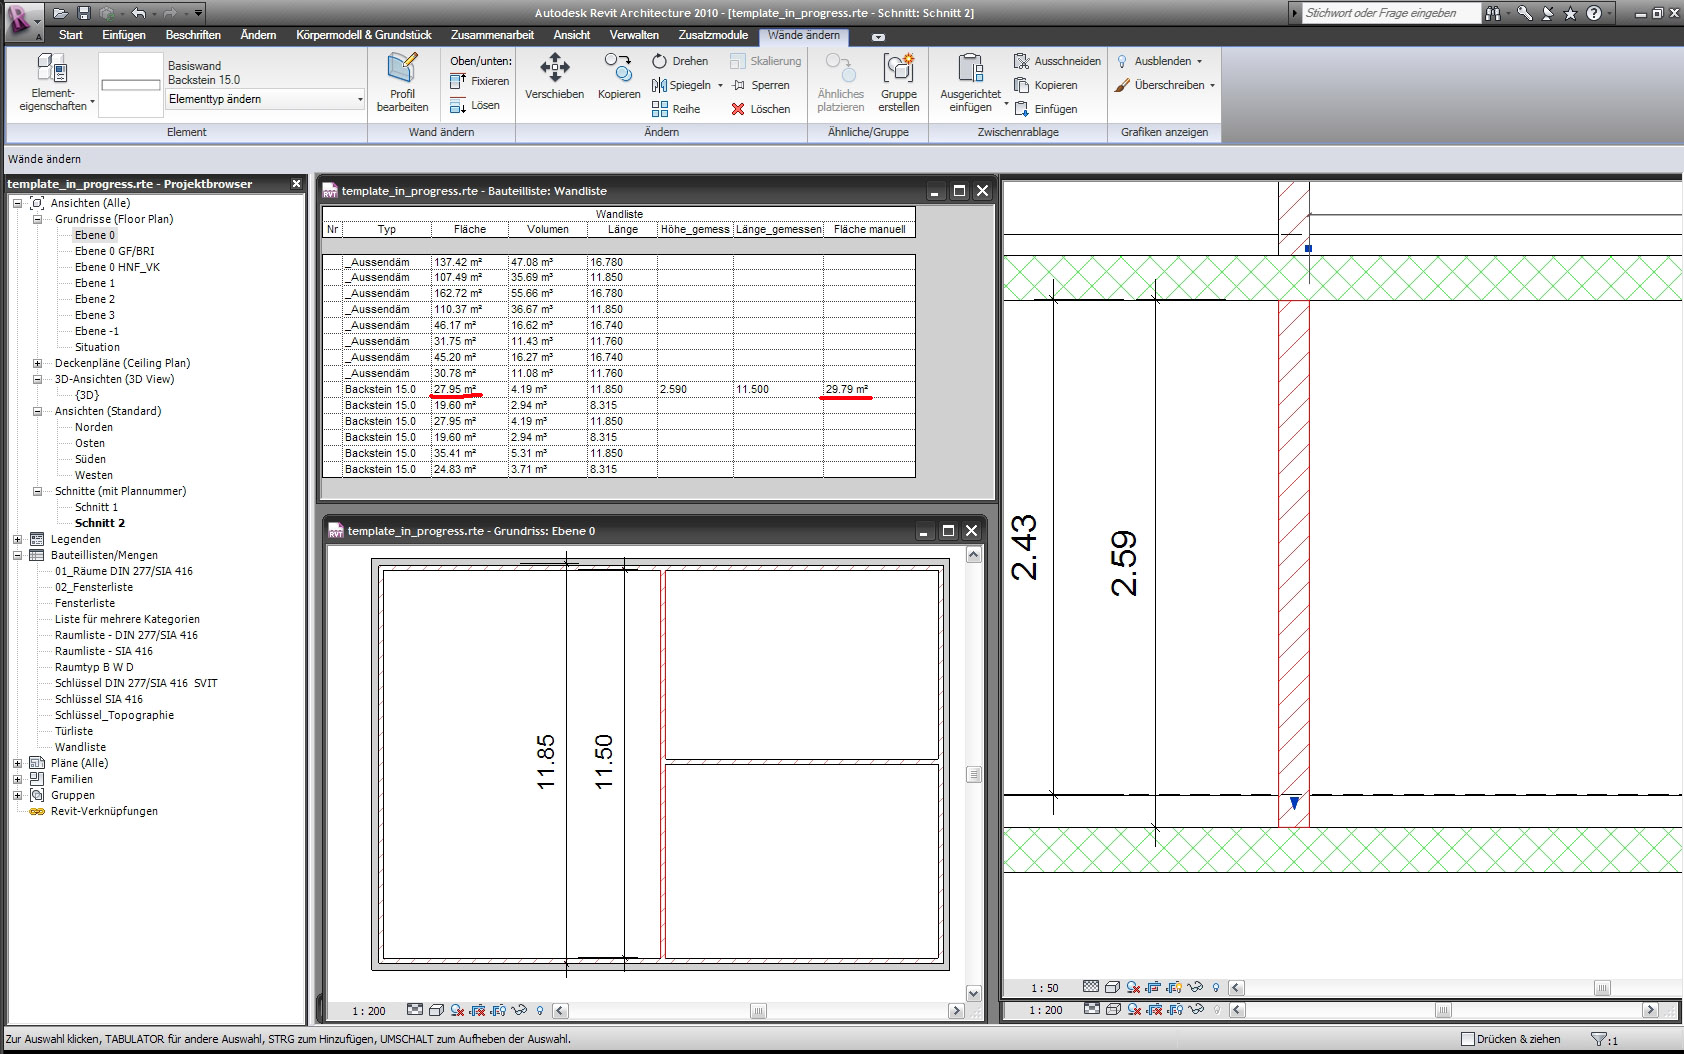Collapse the Ansichten (Alle) tree node
This screenshot has height=1054, width=1684.
pos(17,203)
